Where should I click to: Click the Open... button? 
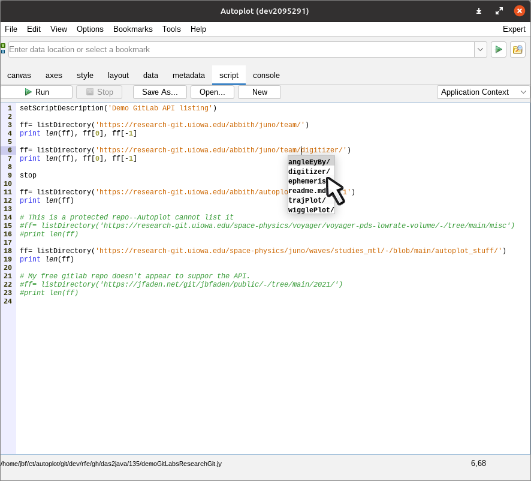[212, 92]
